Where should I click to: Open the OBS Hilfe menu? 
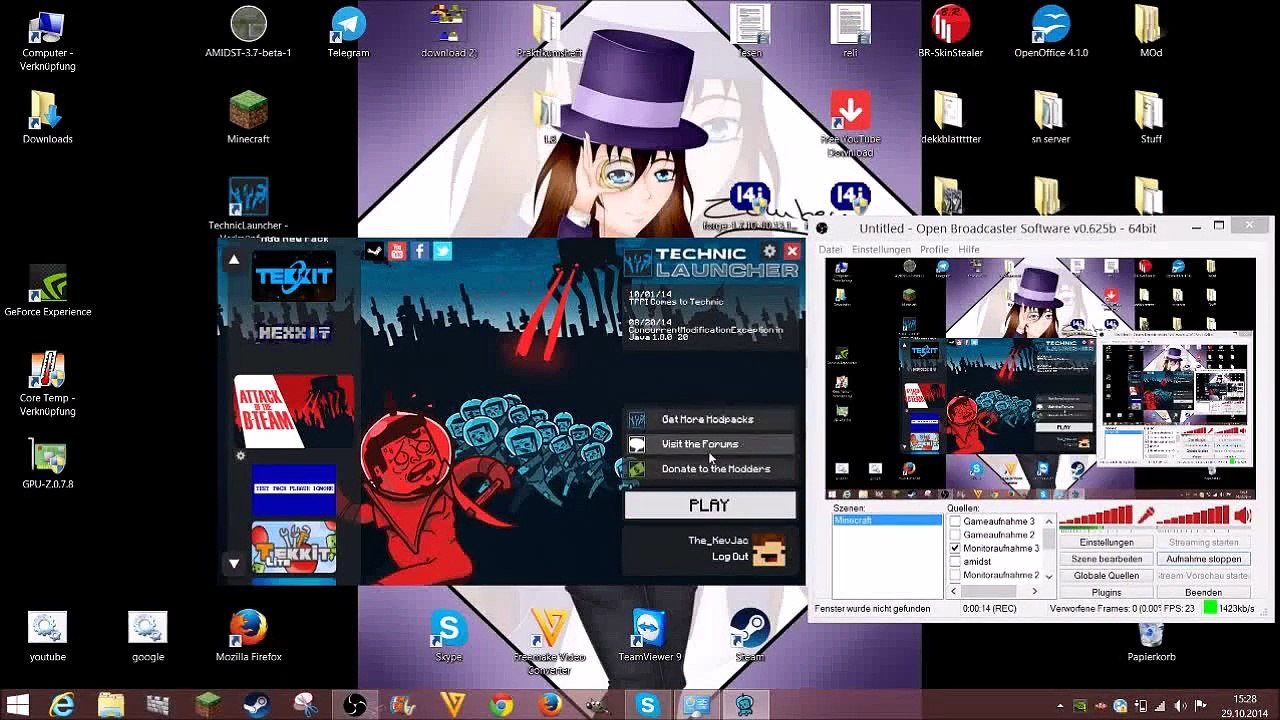(969, 249)
